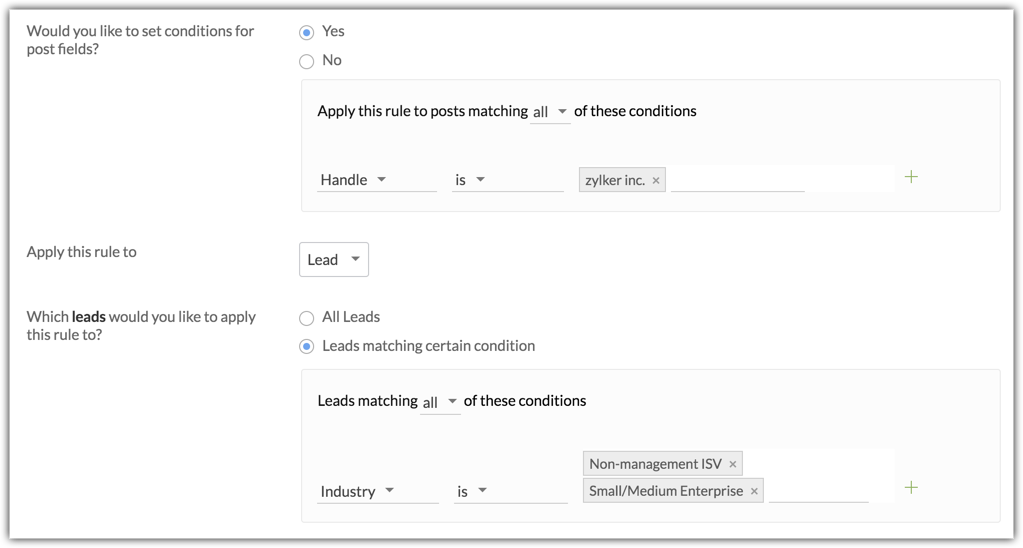Open the Industry field dropdown
This screenshot has width=1023, height=548.
(x=377, y=491)
